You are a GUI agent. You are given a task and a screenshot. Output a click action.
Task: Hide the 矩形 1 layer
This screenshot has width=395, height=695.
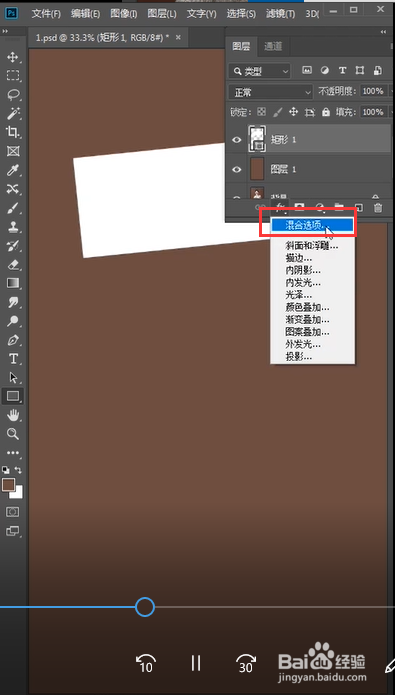[x=237, y=140]
